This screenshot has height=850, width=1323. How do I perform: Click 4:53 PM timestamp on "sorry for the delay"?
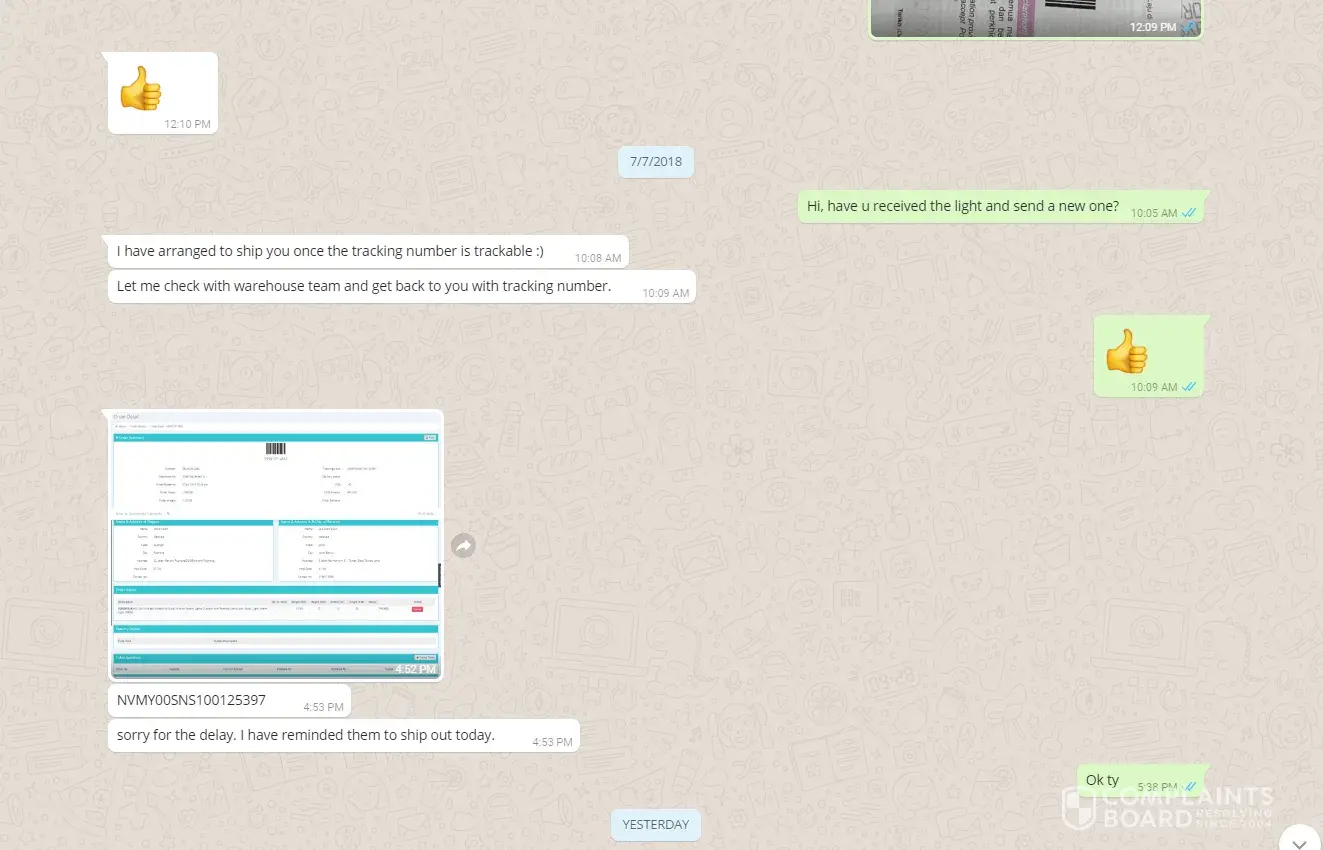pos(552,742)
